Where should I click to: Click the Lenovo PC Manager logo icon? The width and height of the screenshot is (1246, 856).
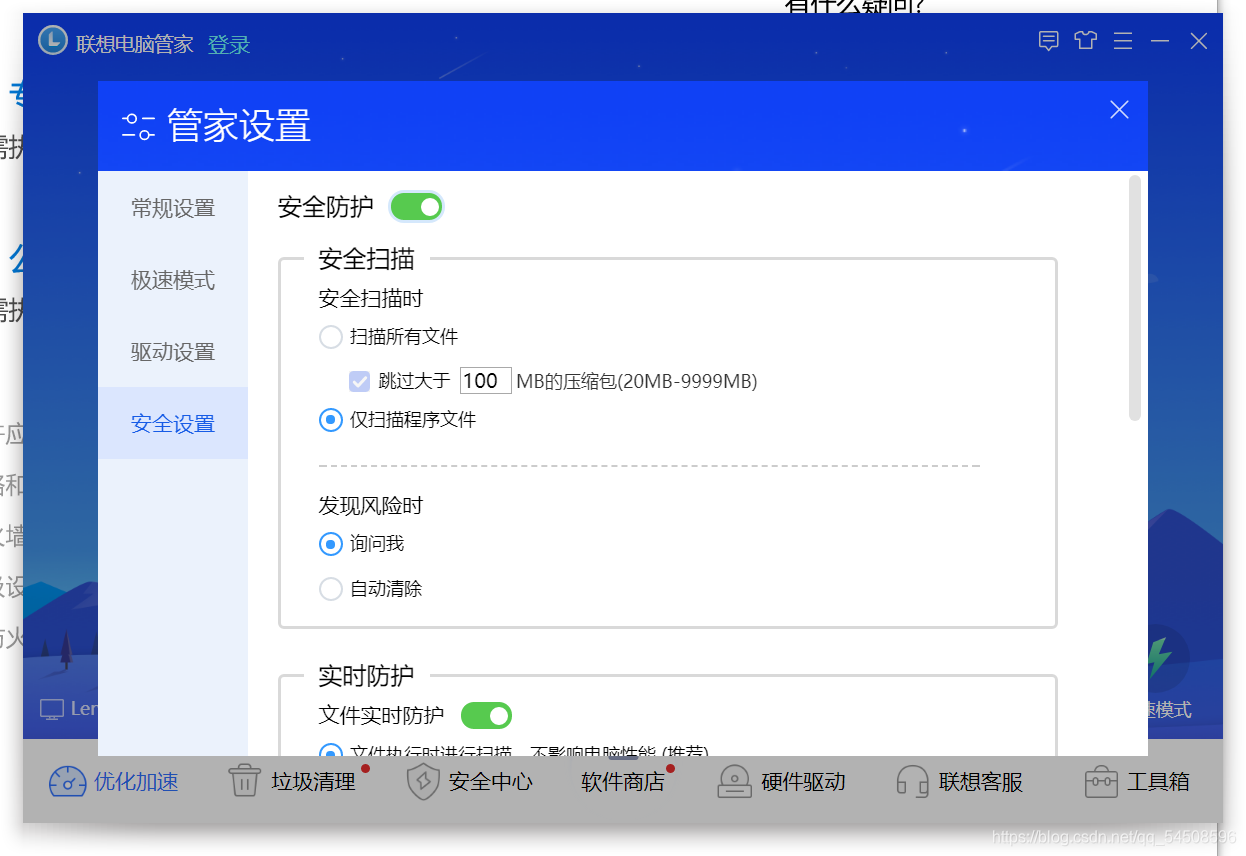click(x=53, y=41)
